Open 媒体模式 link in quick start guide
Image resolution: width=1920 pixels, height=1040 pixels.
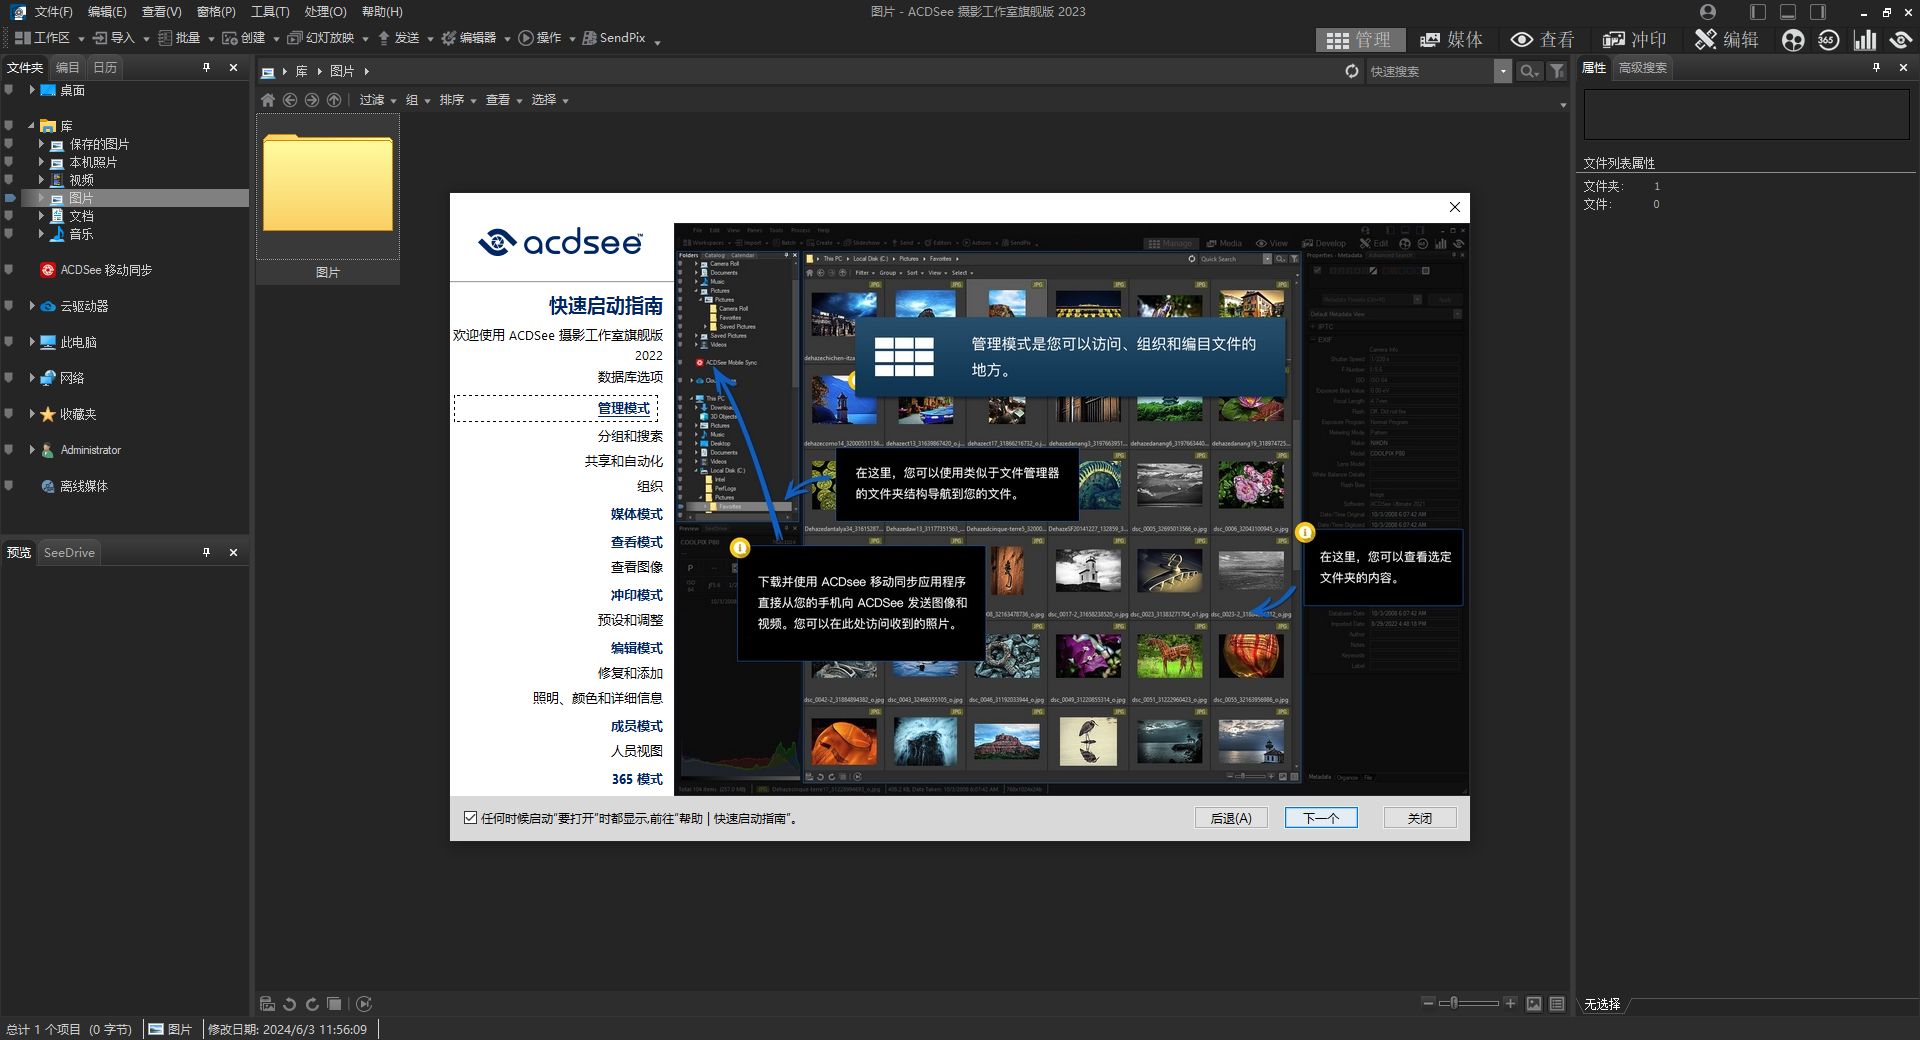[636, 514]
